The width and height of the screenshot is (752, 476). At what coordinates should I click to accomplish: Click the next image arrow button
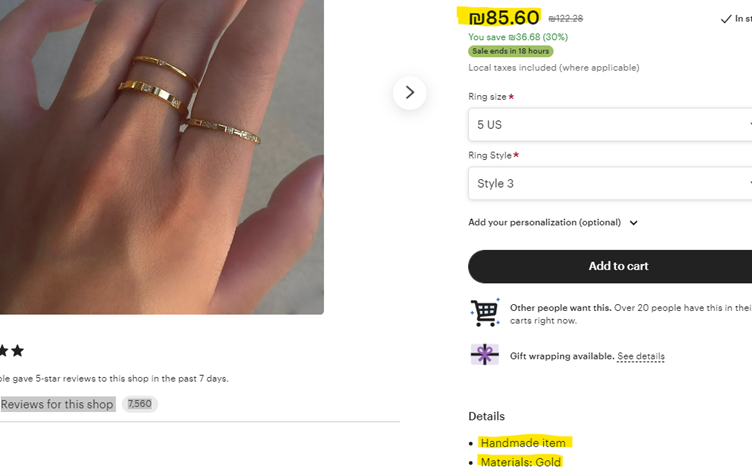click(x=409, y=93)
